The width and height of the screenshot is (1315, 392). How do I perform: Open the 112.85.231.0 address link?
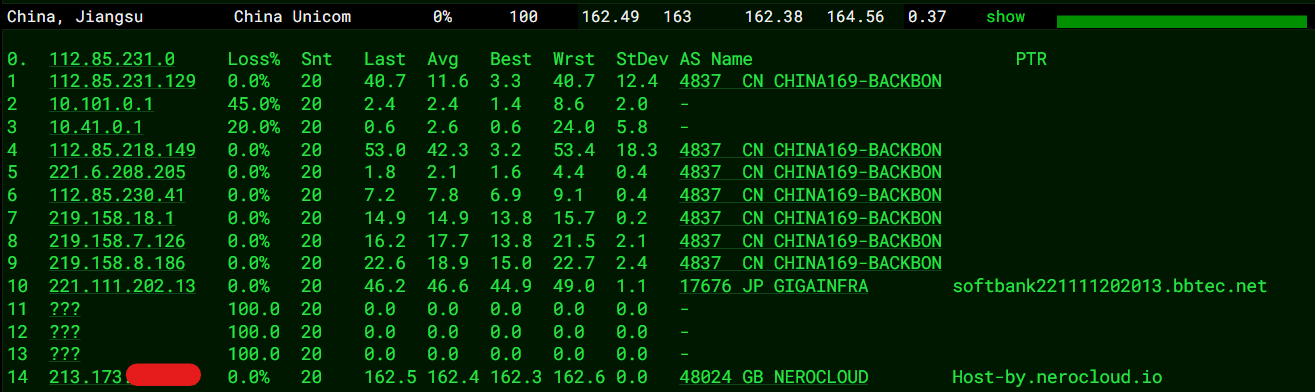[x=112, y=60]
